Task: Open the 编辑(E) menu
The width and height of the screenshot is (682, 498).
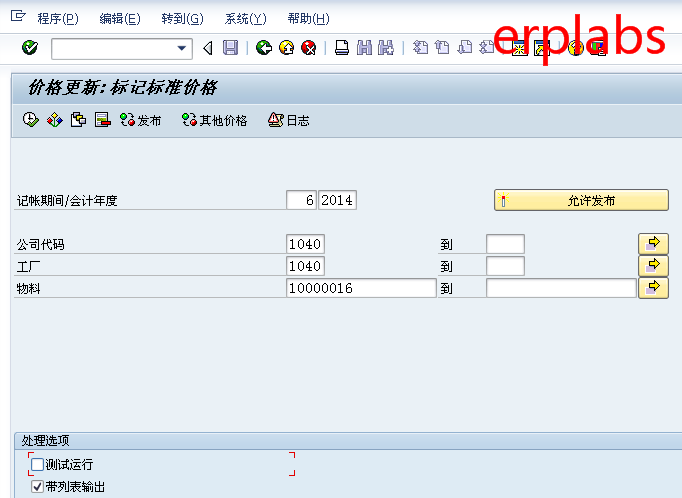Action: 120,19
